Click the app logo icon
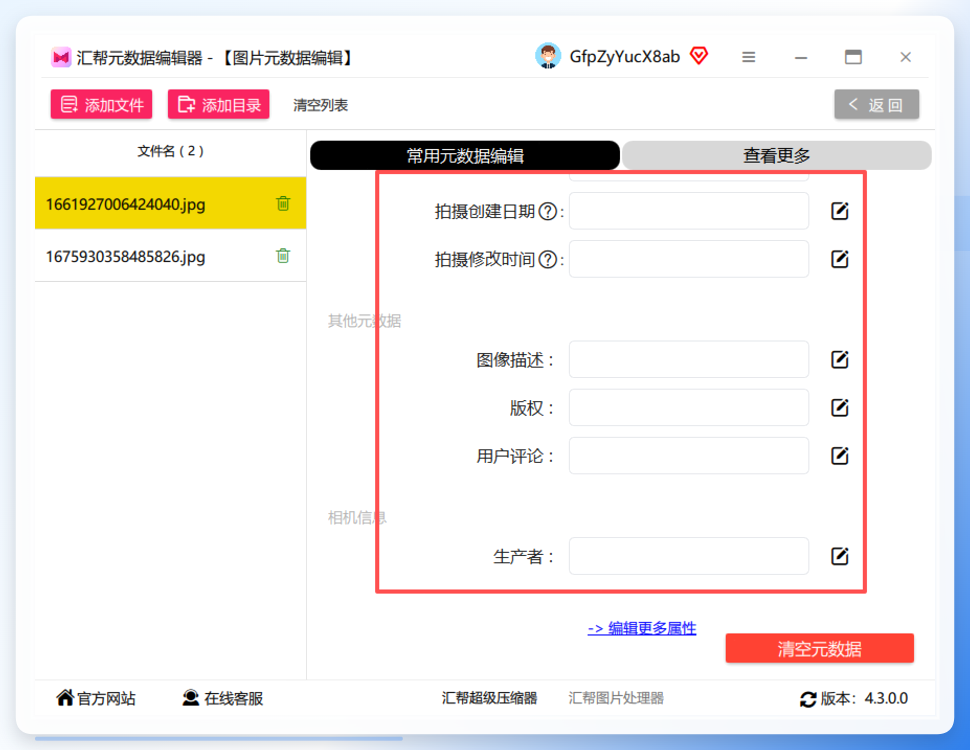This screenshot has height=750, width=970. click(x=61, y=58)
